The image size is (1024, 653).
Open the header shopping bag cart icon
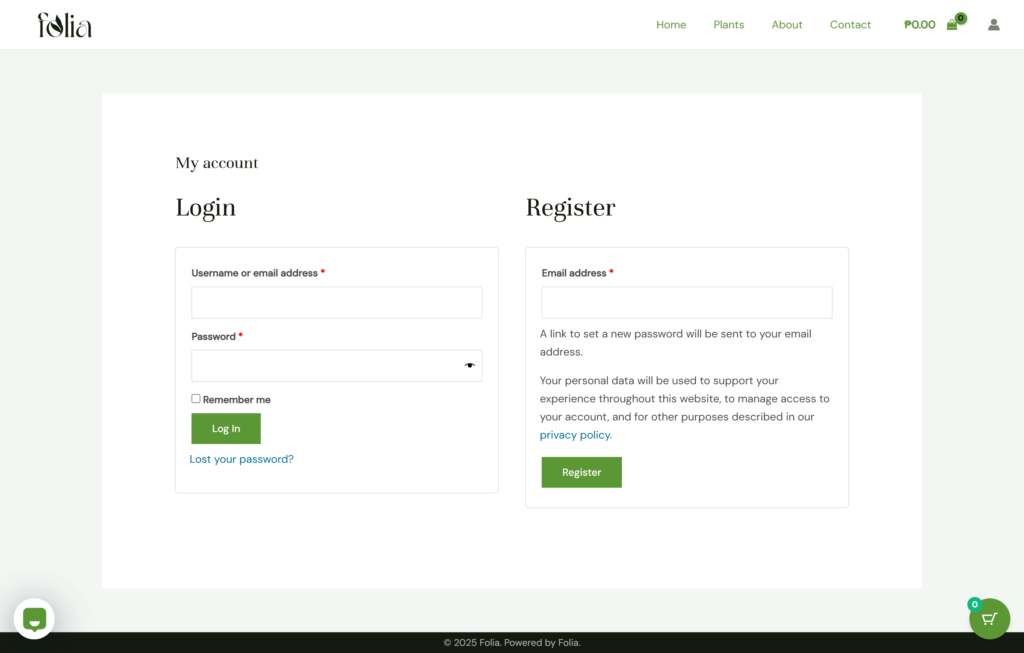point(952,25)
